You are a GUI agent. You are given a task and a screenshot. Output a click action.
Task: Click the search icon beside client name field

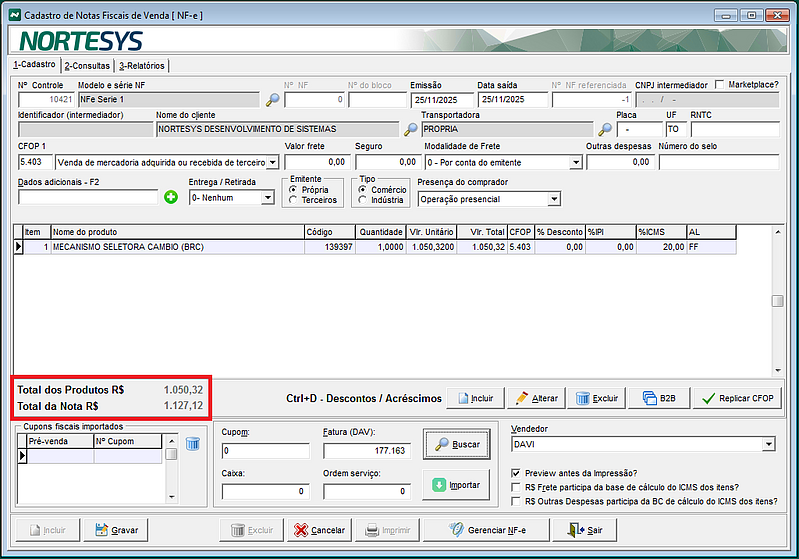pos(410,129)
